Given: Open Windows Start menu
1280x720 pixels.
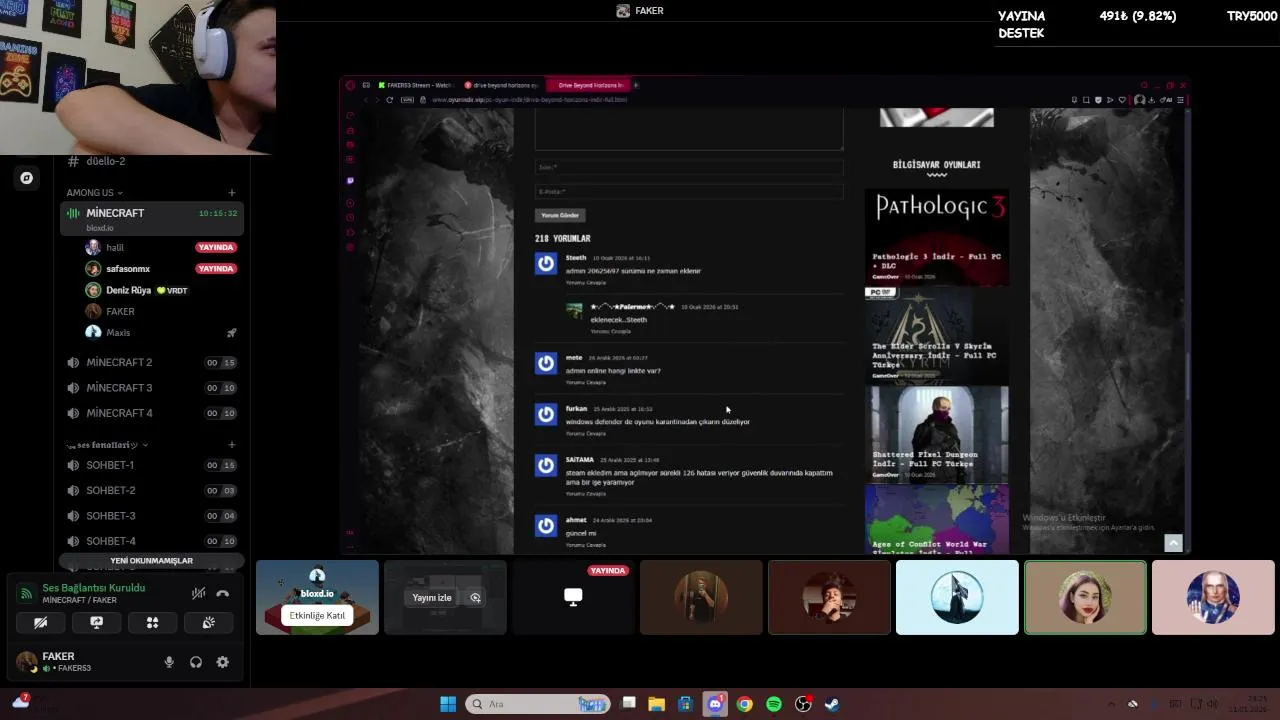Looking at the screenshot, I should [448, 704].
